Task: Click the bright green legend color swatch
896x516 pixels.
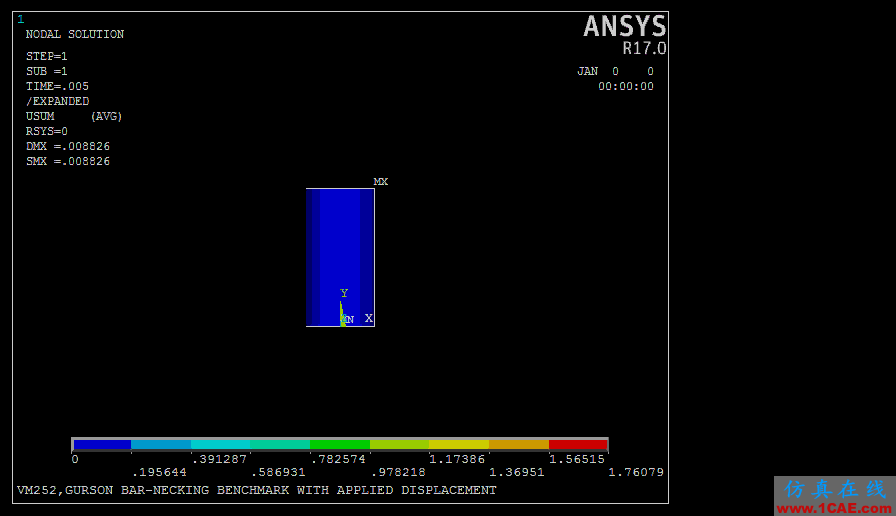Action: click(340, 444)
